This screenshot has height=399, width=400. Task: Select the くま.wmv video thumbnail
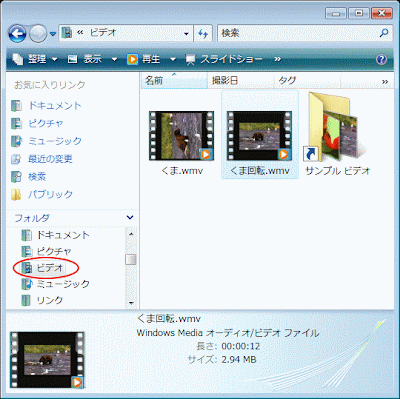pos(181,136)
